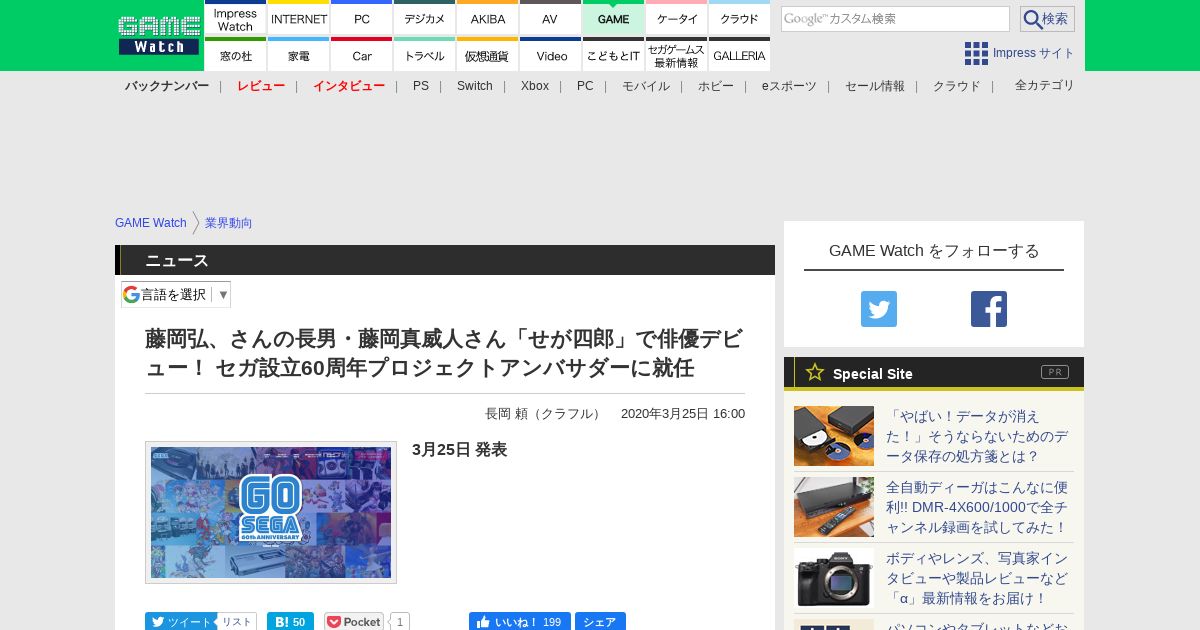Image resolution: width=1200 pixels, height=630 pixels.
Task: Read データ保存の処方箋 special article
Action: pyautogui.click(x=977, y=436)
